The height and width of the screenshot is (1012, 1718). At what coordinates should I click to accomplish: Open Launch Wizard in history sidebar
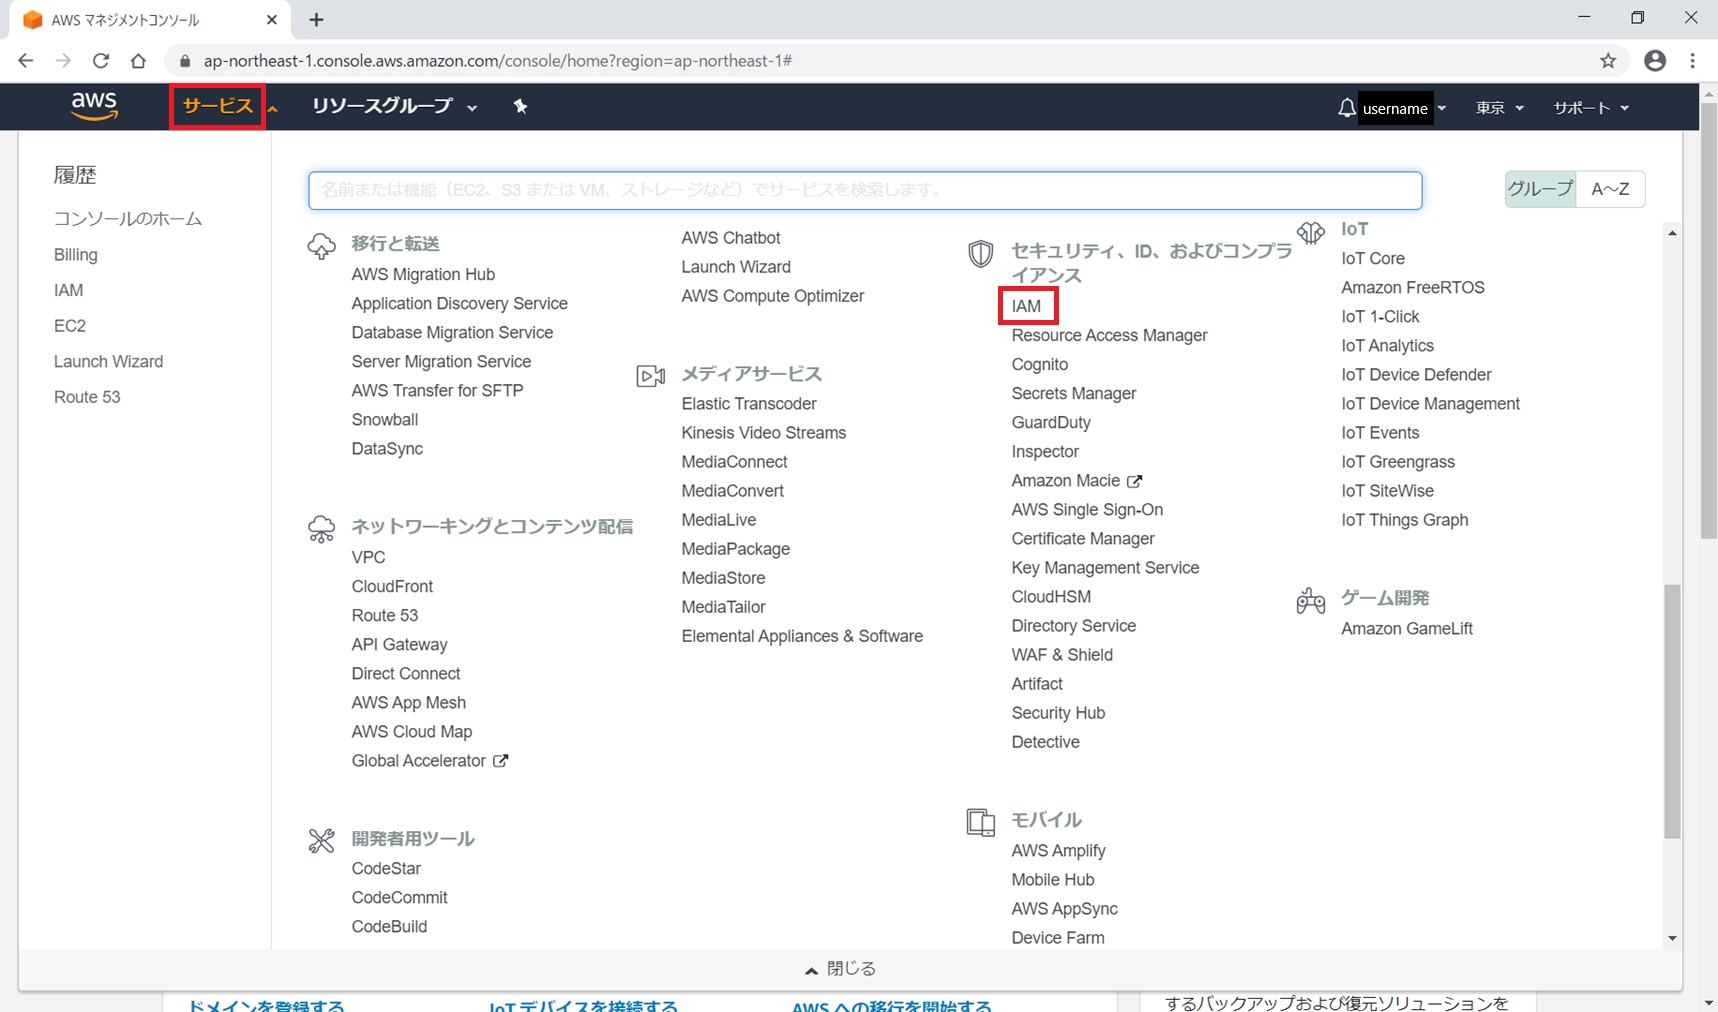pyautogui.click(x=108, y=362)
